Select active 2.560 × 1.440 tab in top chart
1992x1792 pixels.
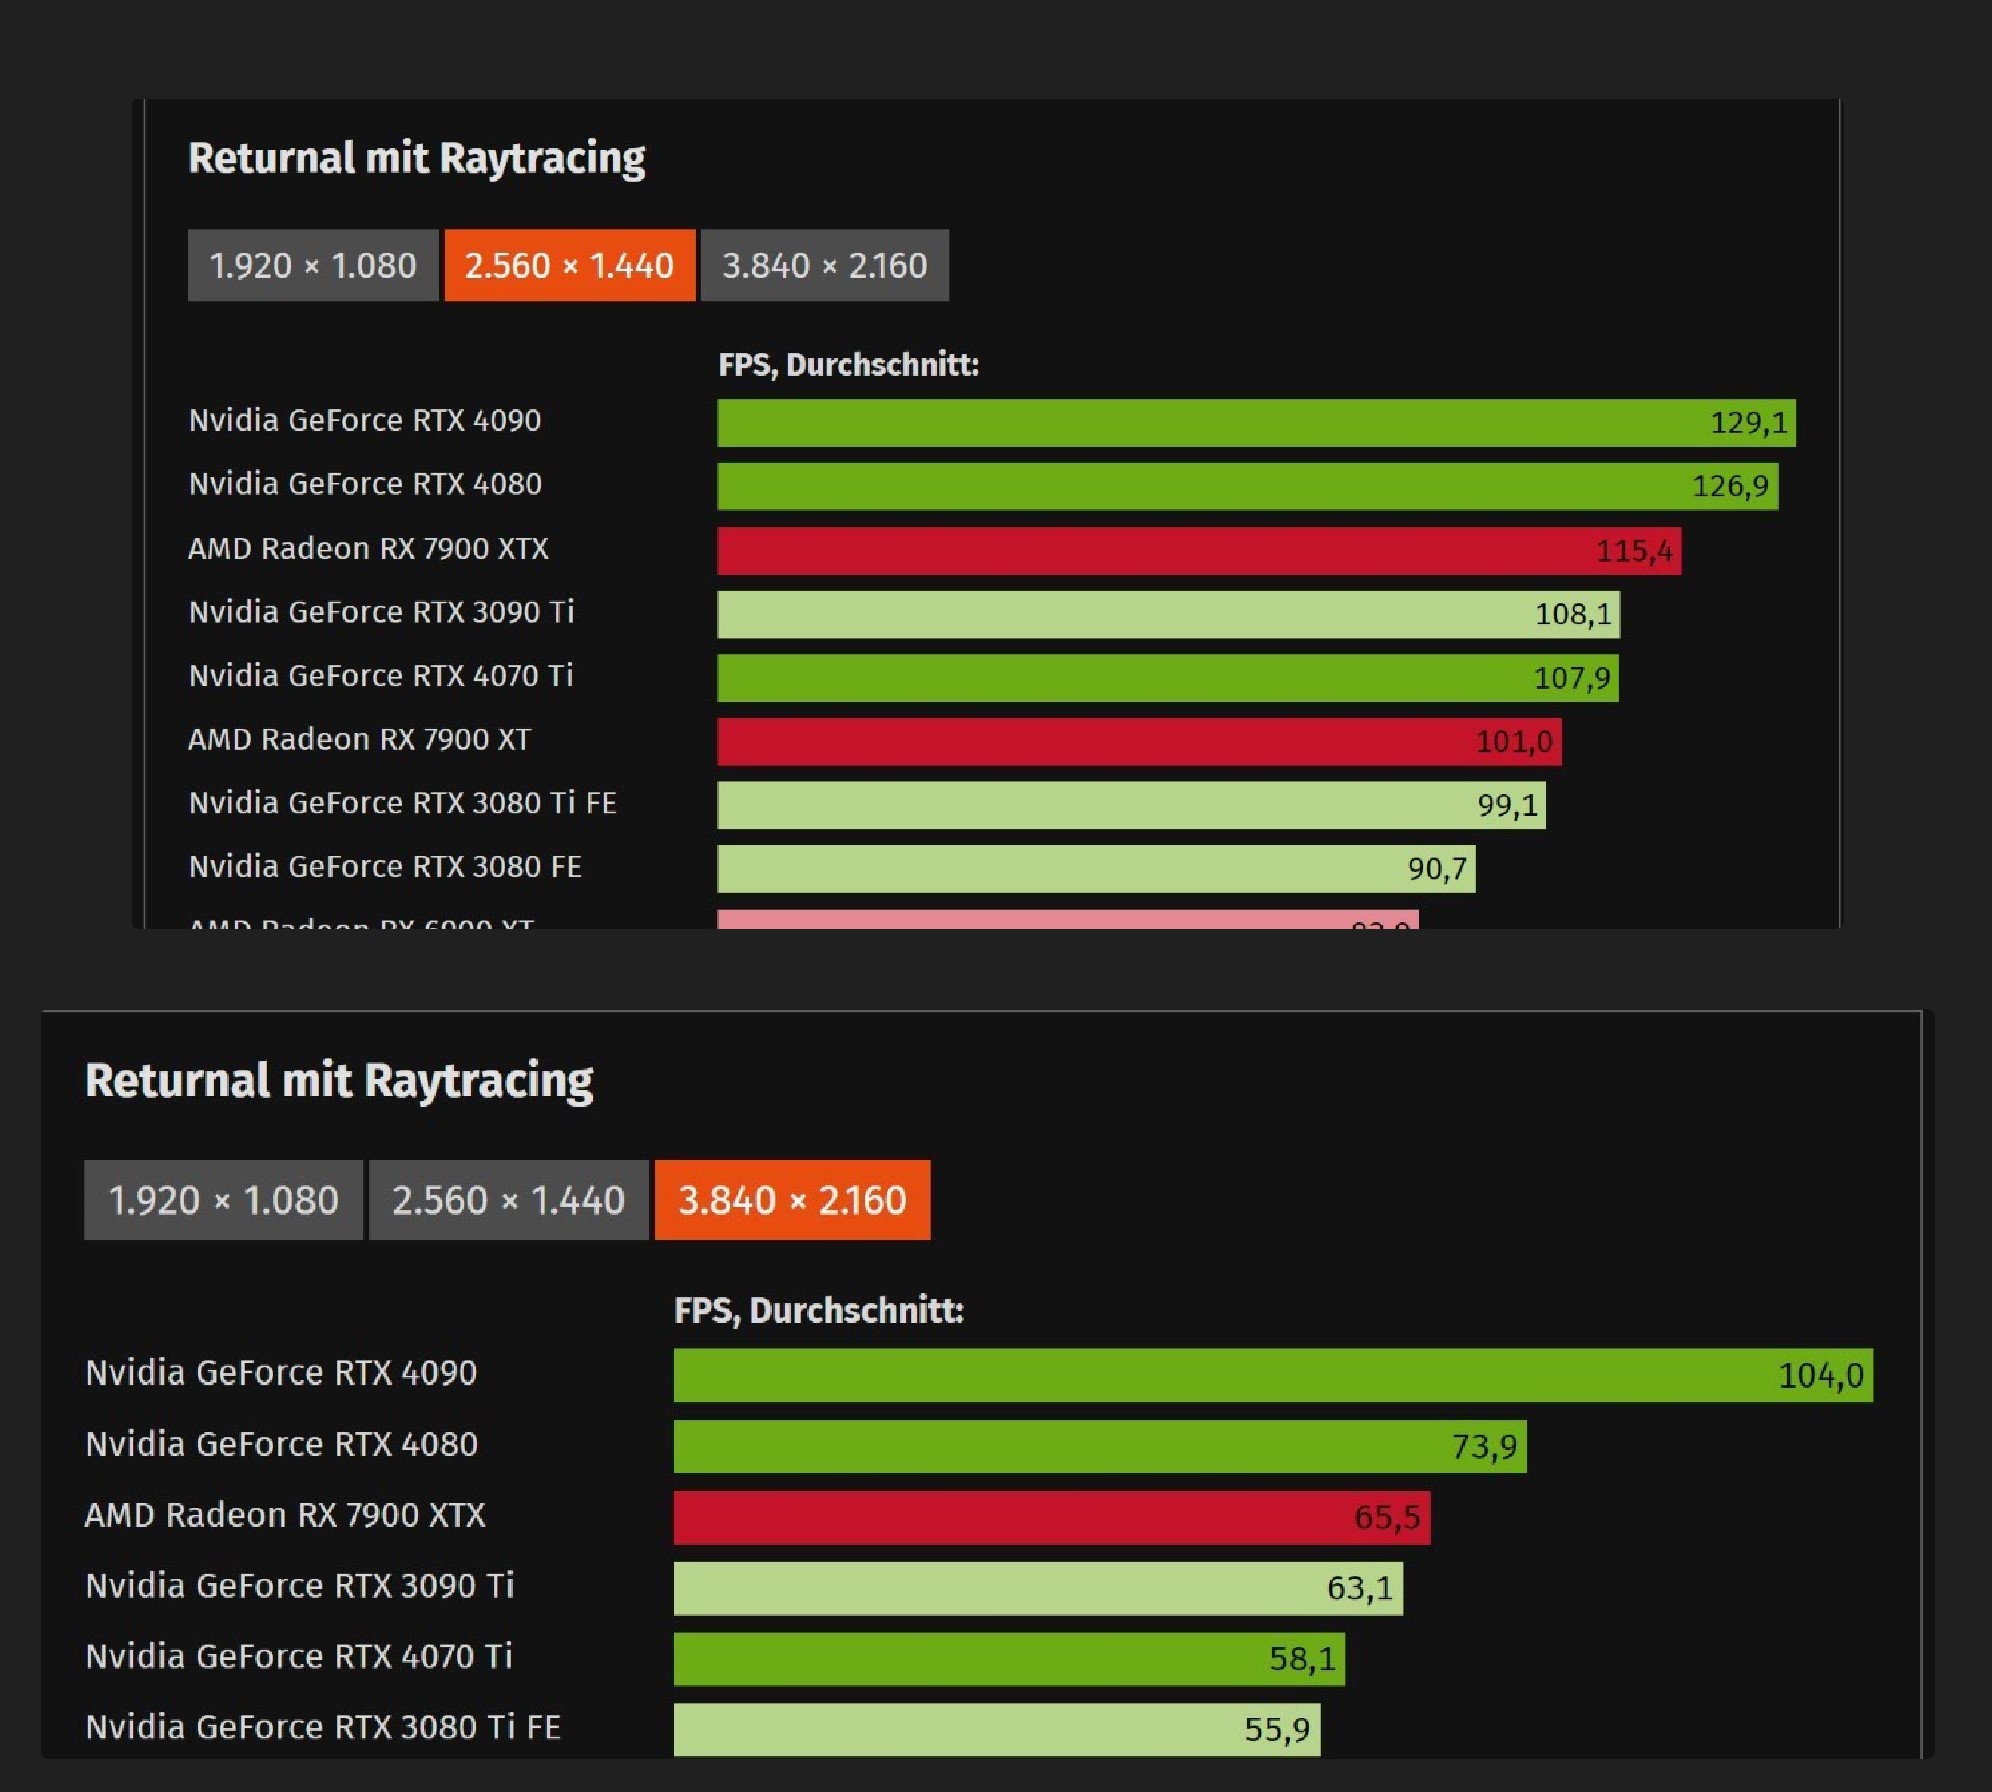pyautogui.click(x=569, y=265)
